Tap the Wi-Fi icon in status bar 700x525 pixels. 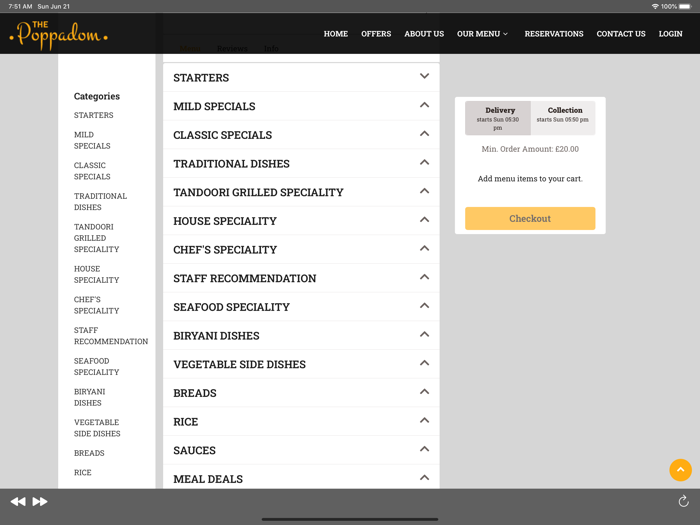pos(655,6)
